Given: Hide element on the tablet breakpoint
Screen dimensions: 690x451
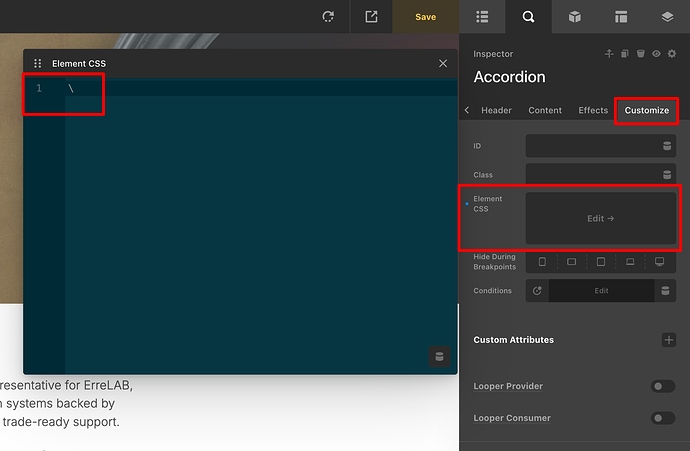Looking at the screenshot, I should coord(601,262).
